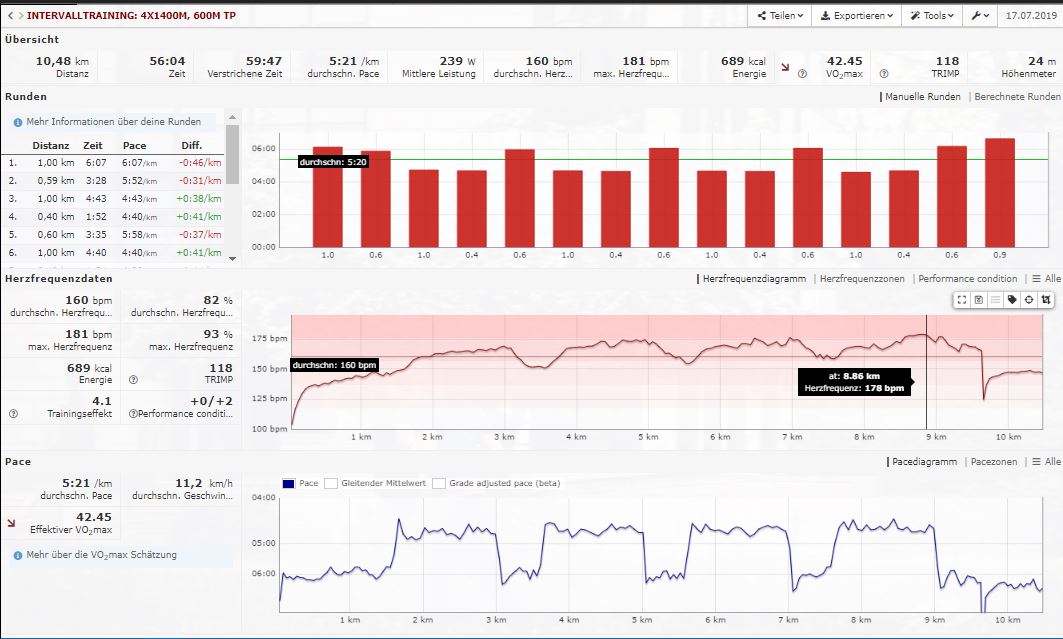Open the Tools dropdown menu
The width and height of the screenshot is (1063, 639).
tap(930, 16)
